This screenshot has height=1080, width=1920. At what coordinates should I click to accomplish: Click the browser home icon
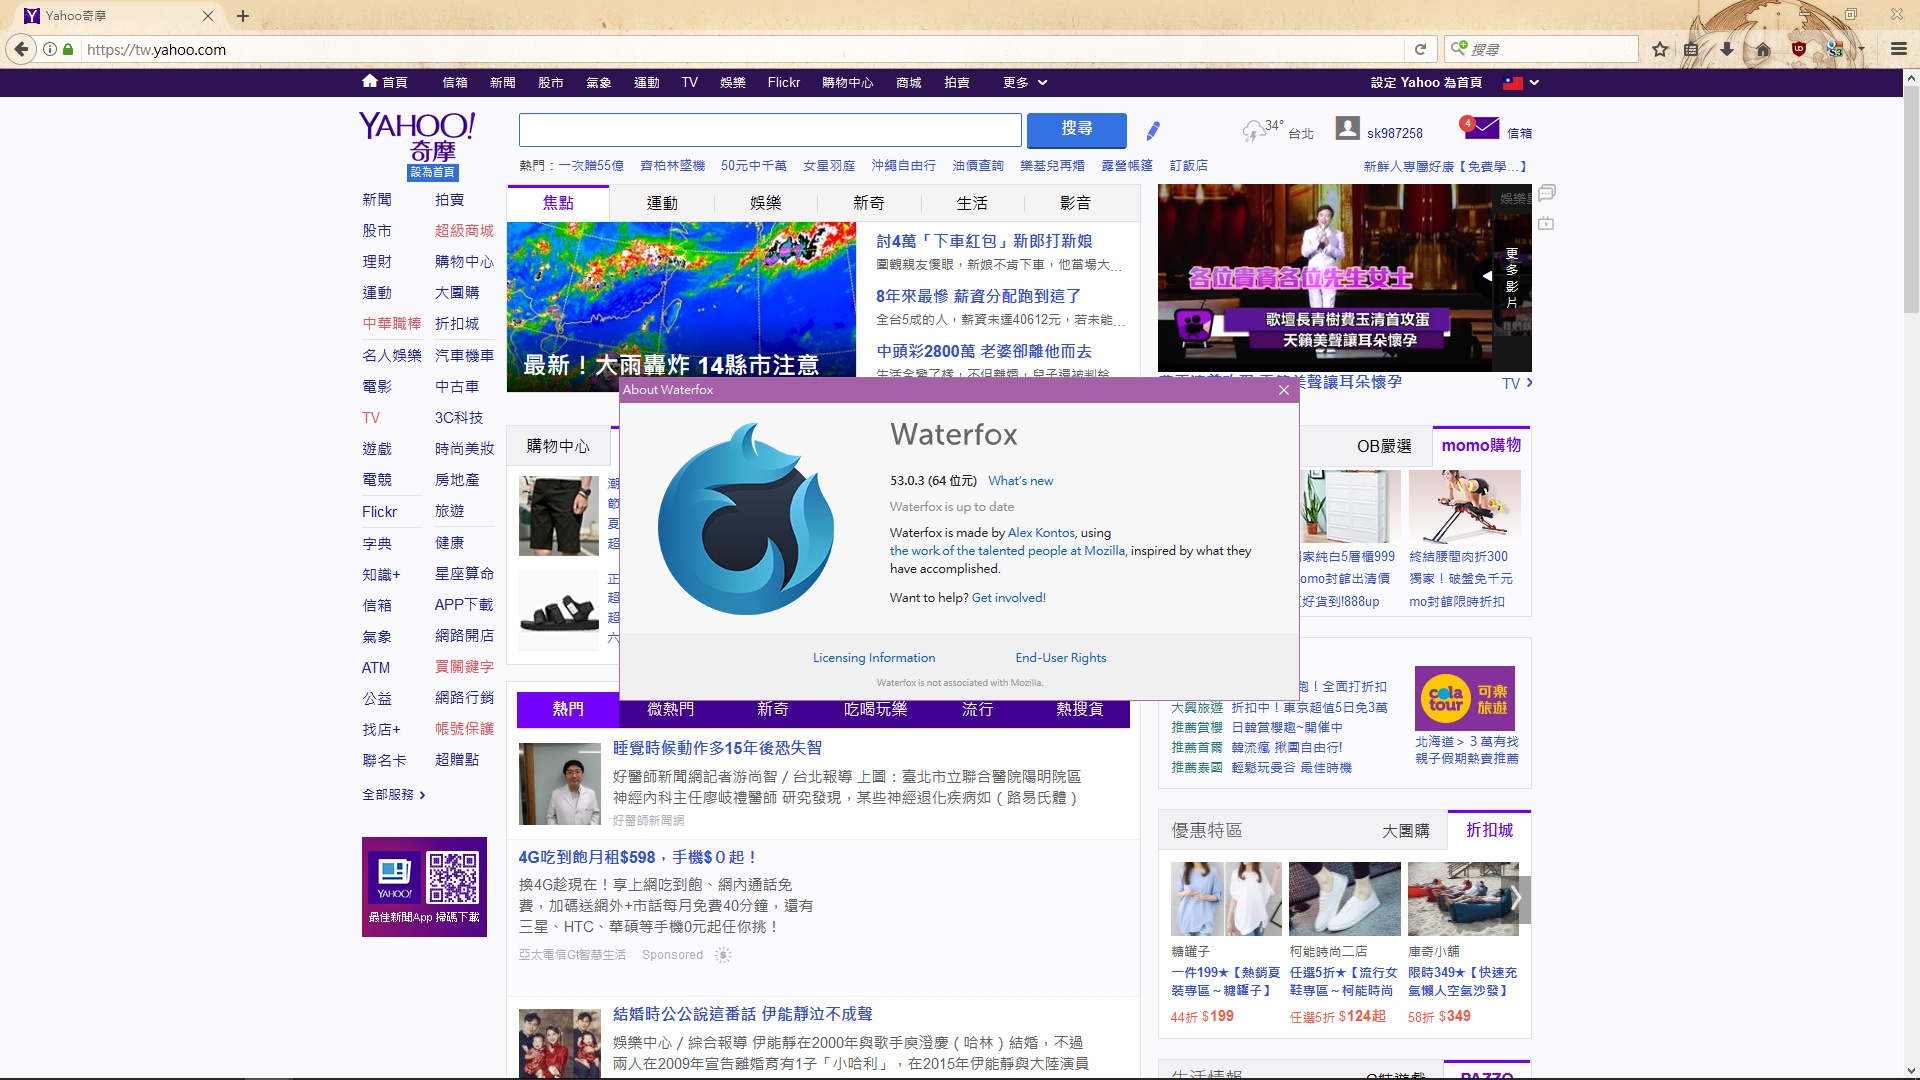pos(1763,49)
